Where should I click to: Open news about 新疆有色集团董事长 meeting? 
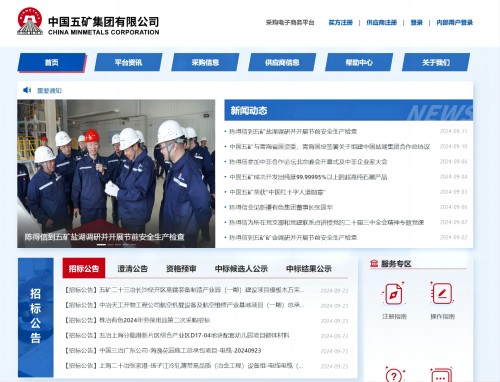click(281, 207)
